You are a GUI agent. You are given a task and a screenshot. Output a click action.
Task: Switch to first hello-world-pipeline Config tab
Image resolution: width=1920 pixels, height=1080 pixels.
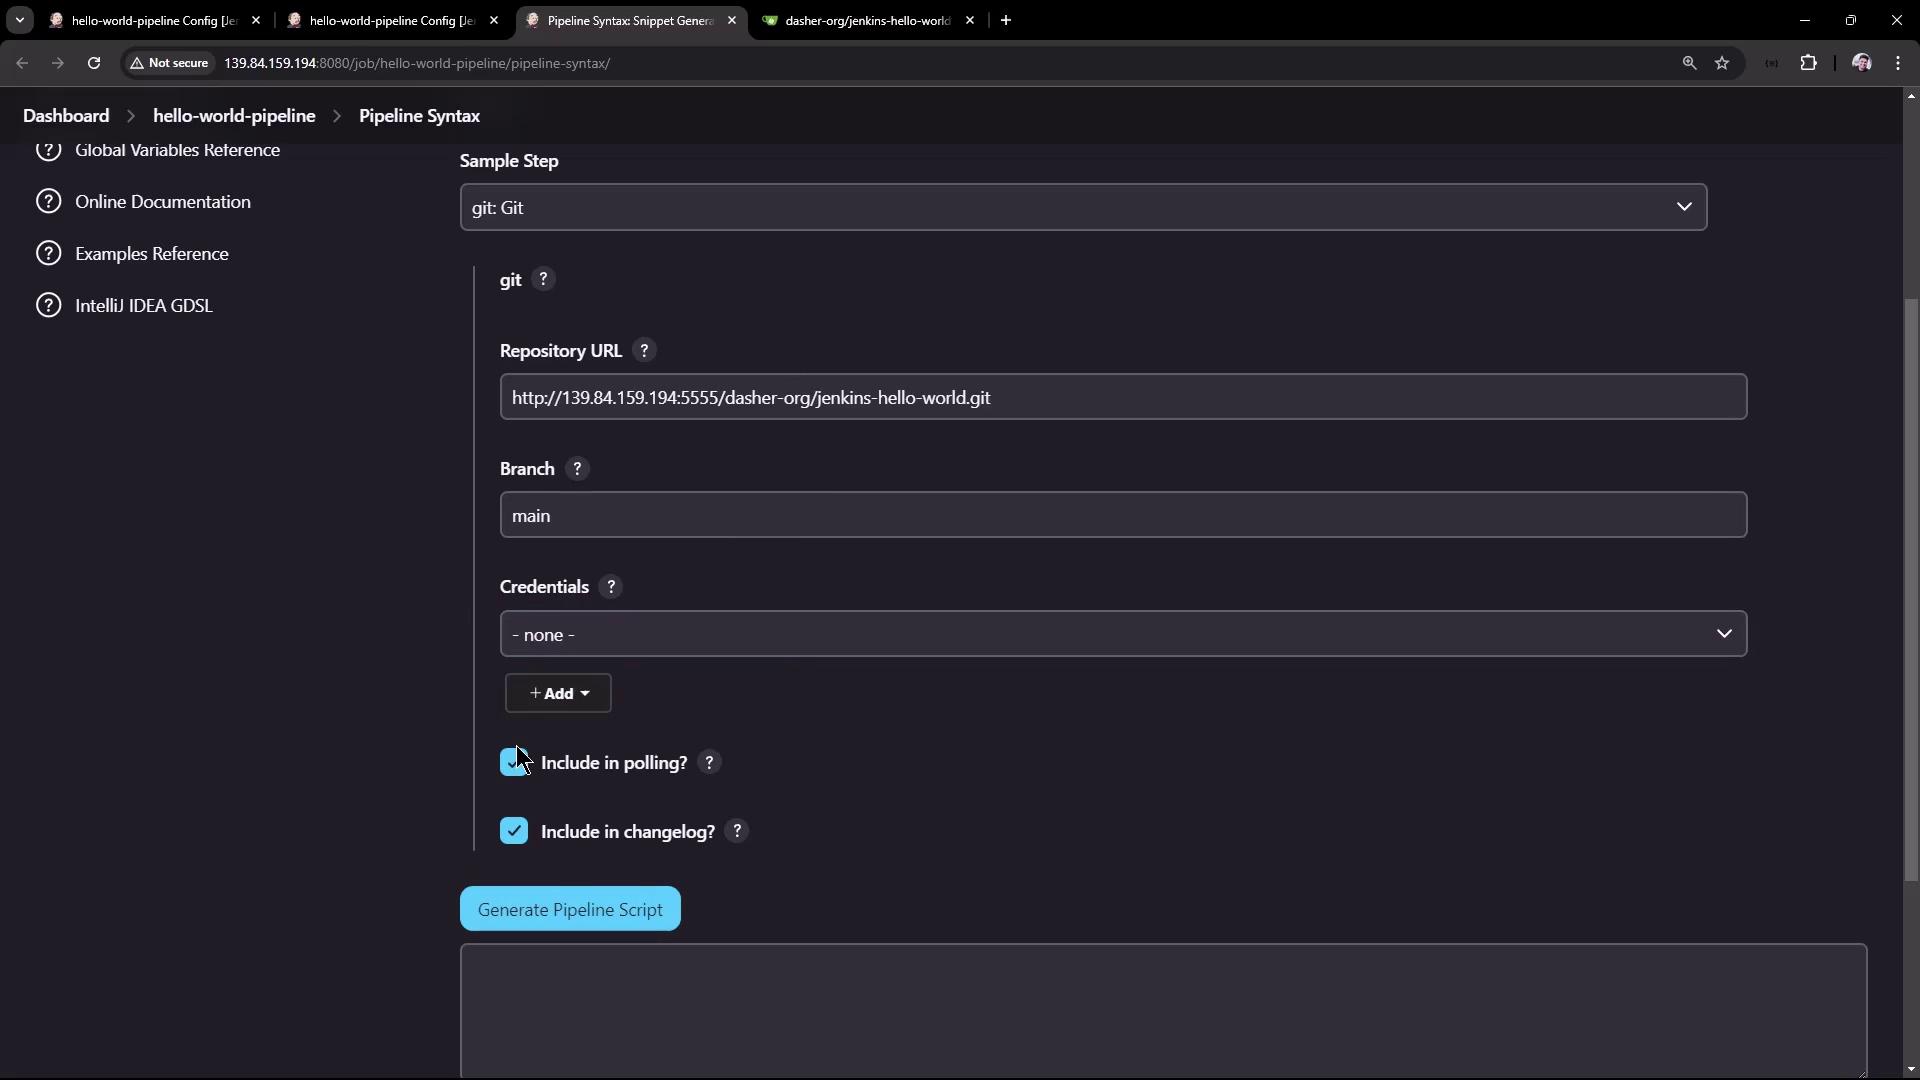pos(152,20)
